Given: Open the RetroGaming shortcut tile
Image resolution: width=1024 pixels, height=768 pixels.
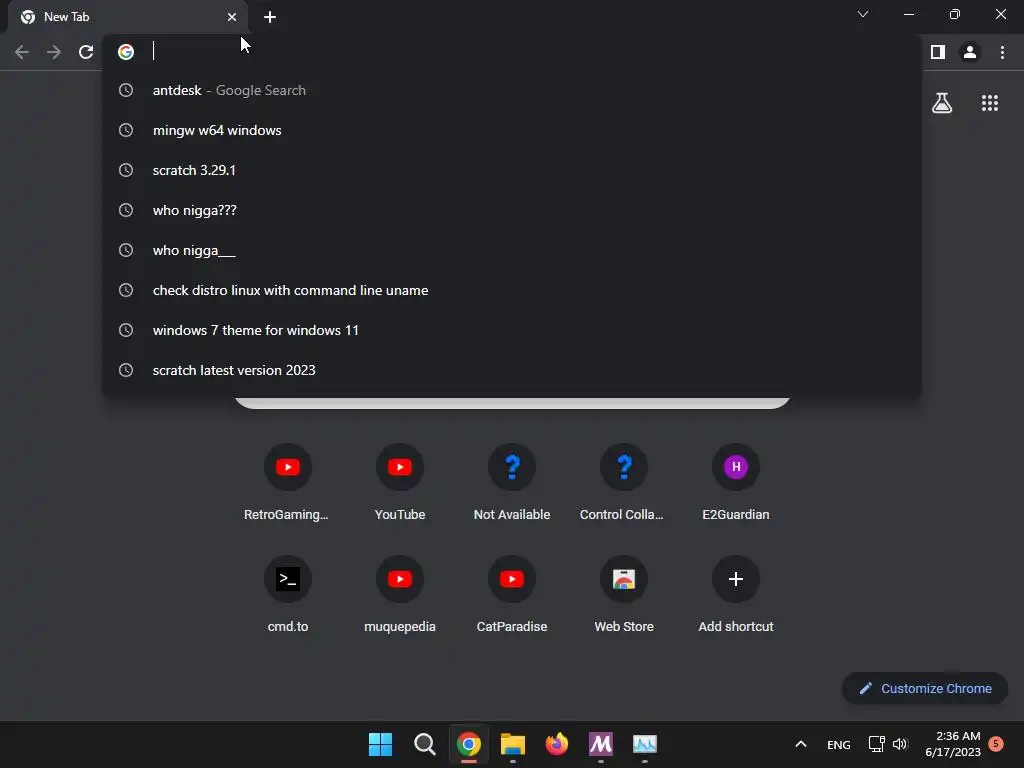Looking at the screenshot, I should tap(287, 482).
